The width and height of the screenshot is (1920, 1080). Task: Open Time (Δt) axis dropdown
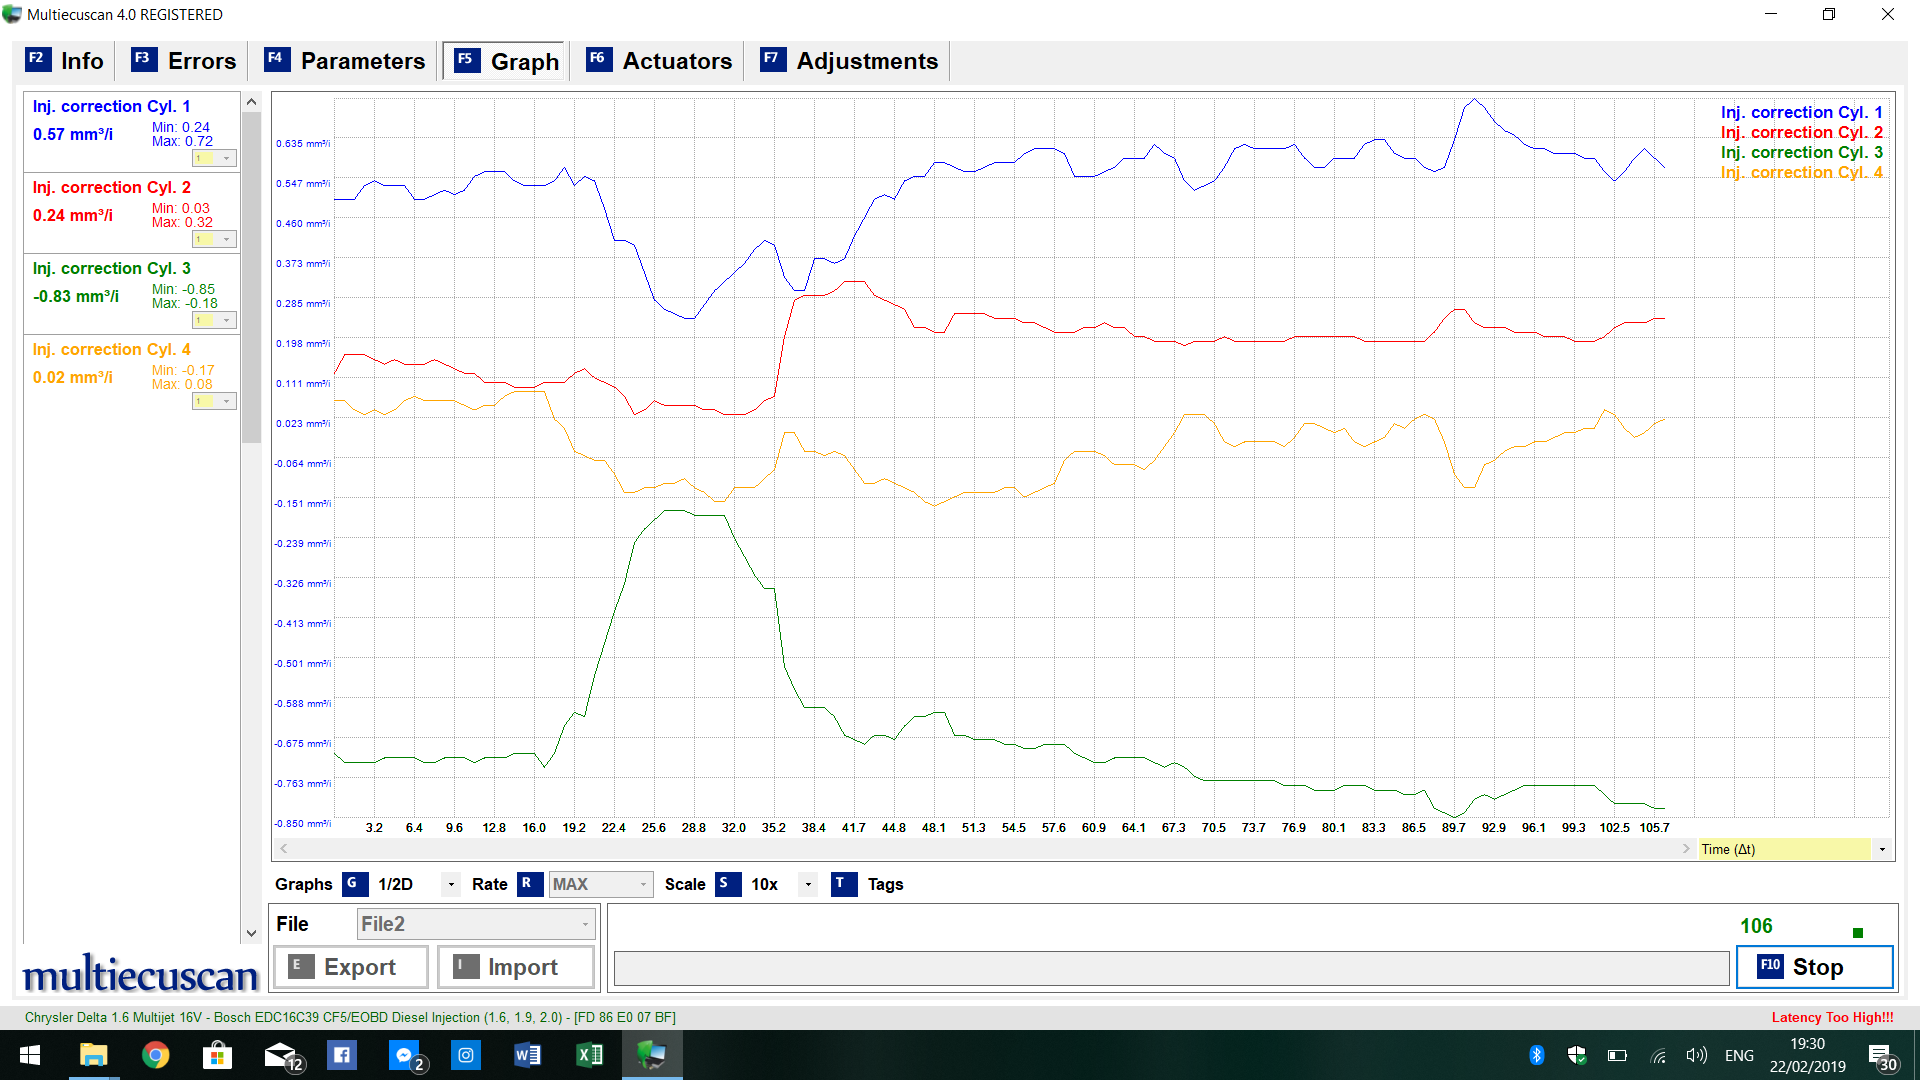point(1882,849)
